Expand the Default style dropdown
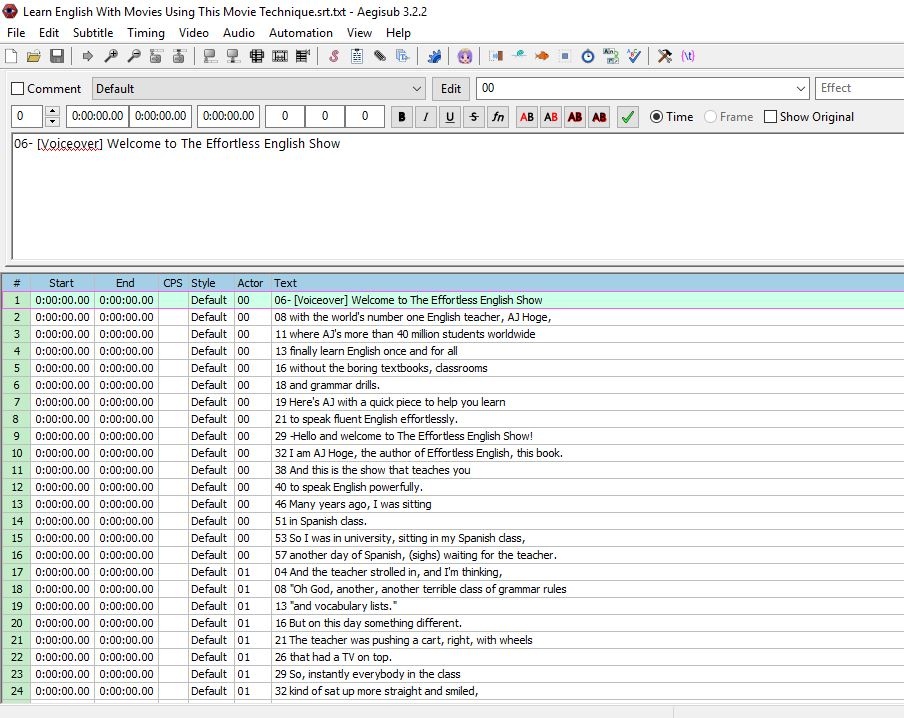The height and width of the screenshot is (718, 904). tap(416, 89)
